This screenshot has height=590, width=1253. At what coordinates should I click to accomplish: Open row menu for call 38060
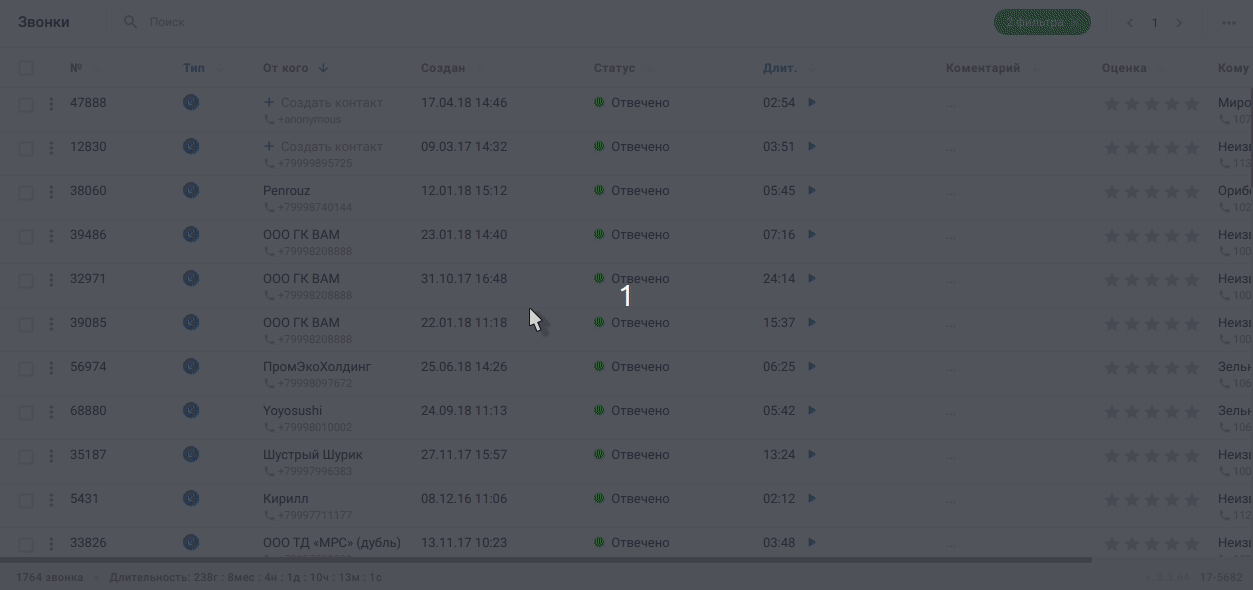click(x=51, y=191)
